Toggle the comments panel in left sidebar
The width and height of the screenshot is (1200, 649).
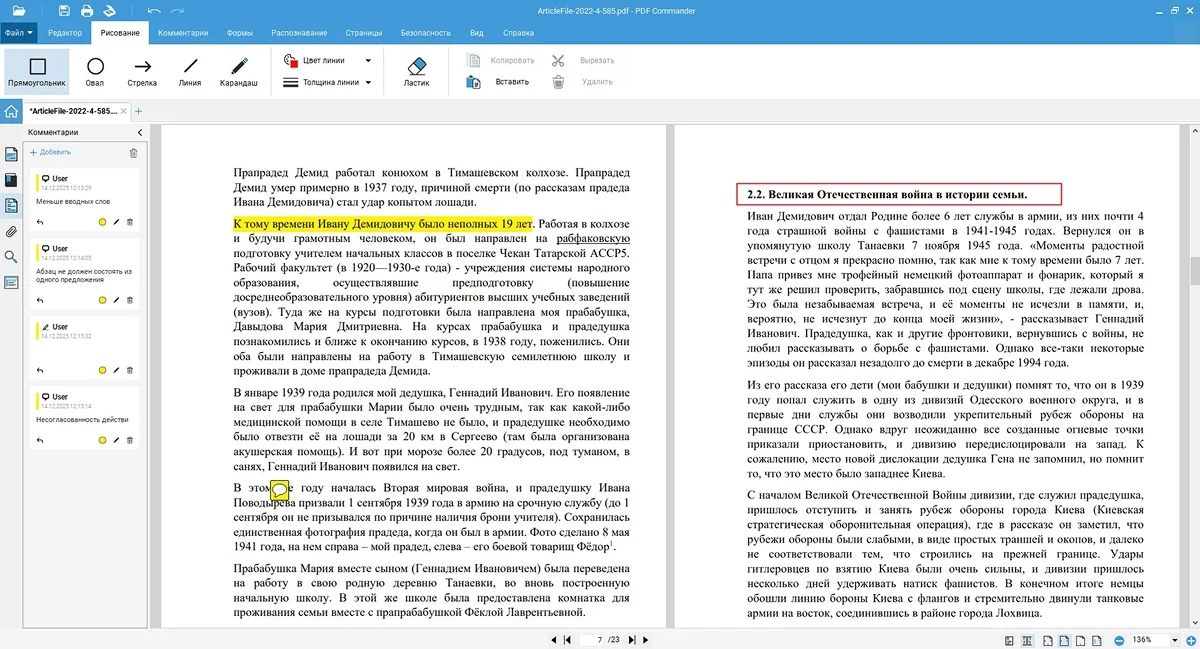coord(11,205)
